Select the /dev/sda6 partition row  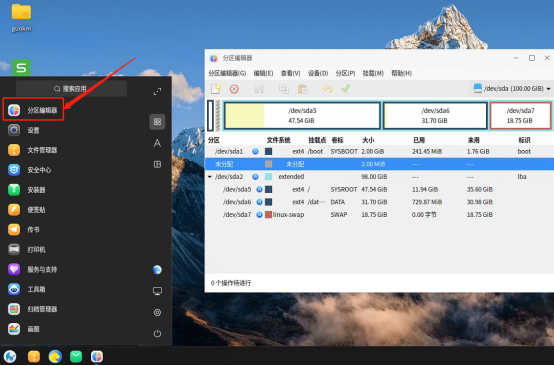pyautogui.click(x=379, y=202)
